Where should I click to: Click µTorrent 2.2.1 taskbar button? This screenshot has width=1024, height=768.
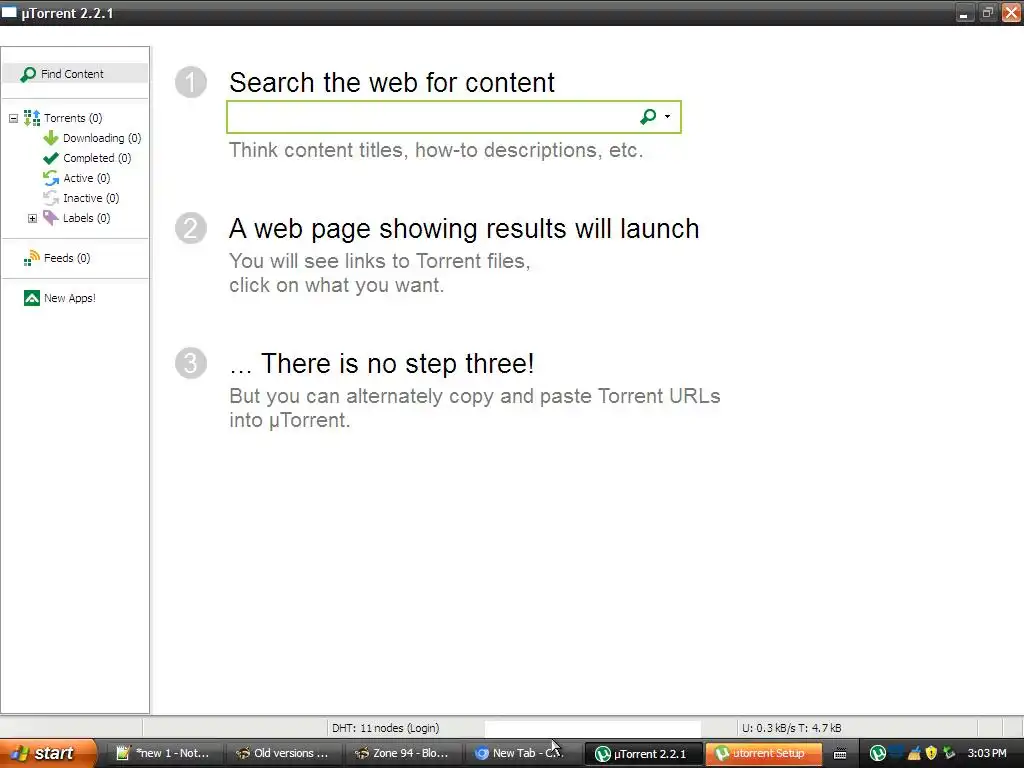643,754
